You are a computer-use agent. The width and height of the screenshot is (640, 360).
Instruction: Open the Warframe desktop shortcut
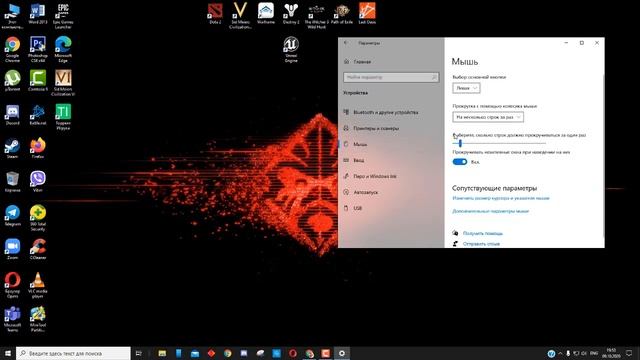click(266, 14)
